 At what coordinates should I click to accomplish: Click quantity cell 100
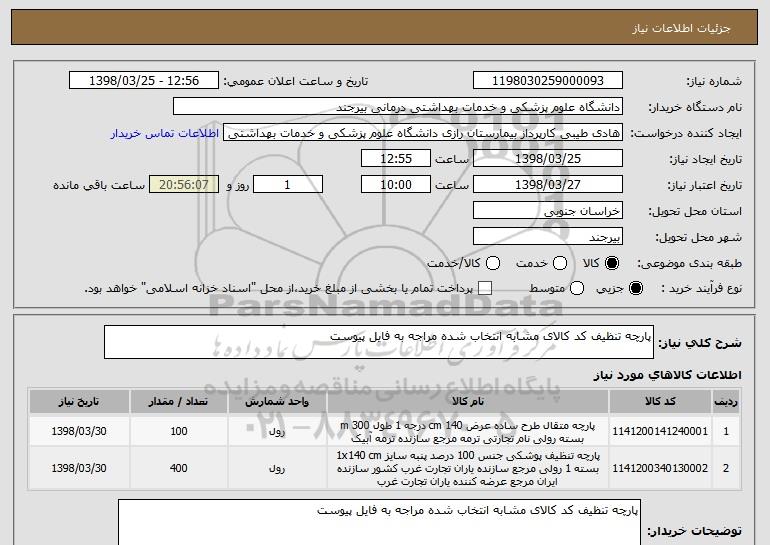click(178, 431)
